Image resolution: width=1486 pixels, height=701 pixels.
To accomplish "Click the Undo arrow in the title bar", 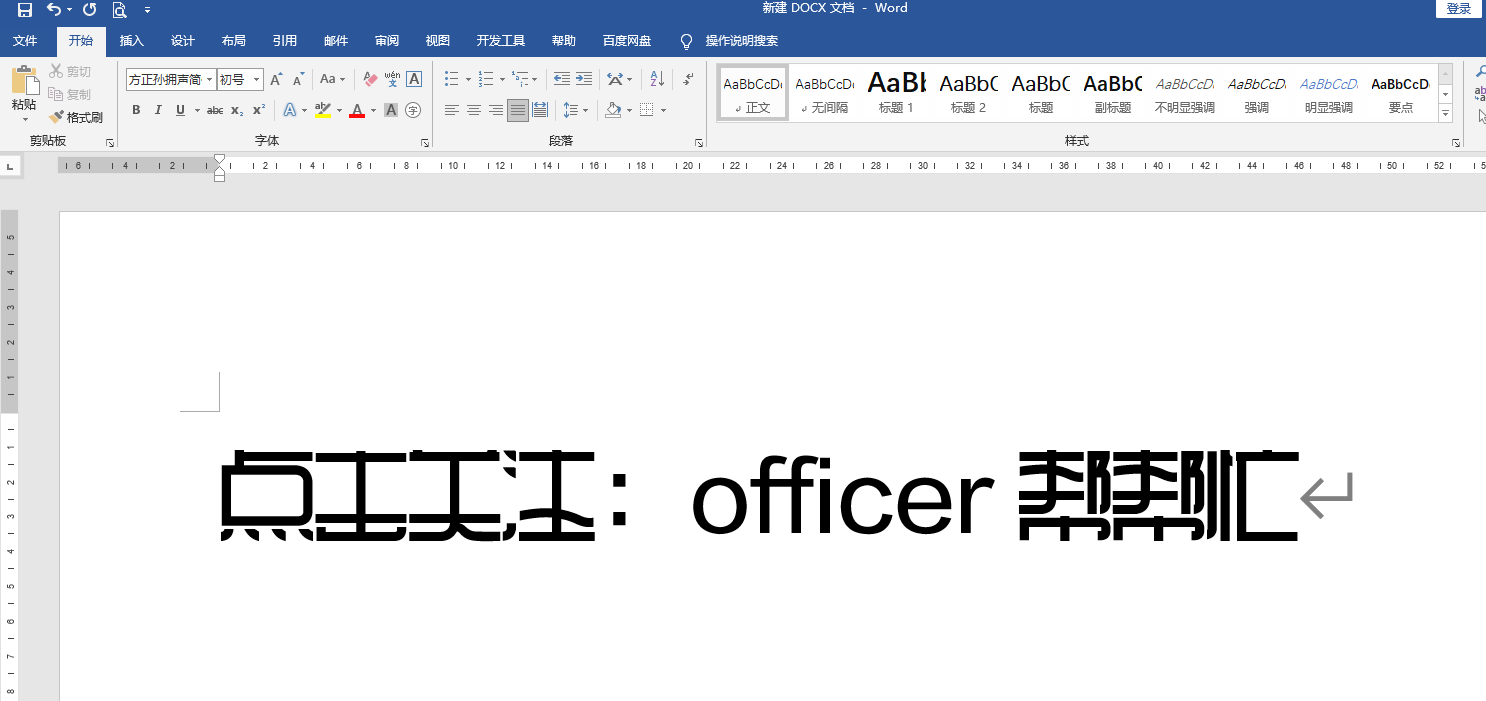I will pyautogui.click(x=54, y=10).
